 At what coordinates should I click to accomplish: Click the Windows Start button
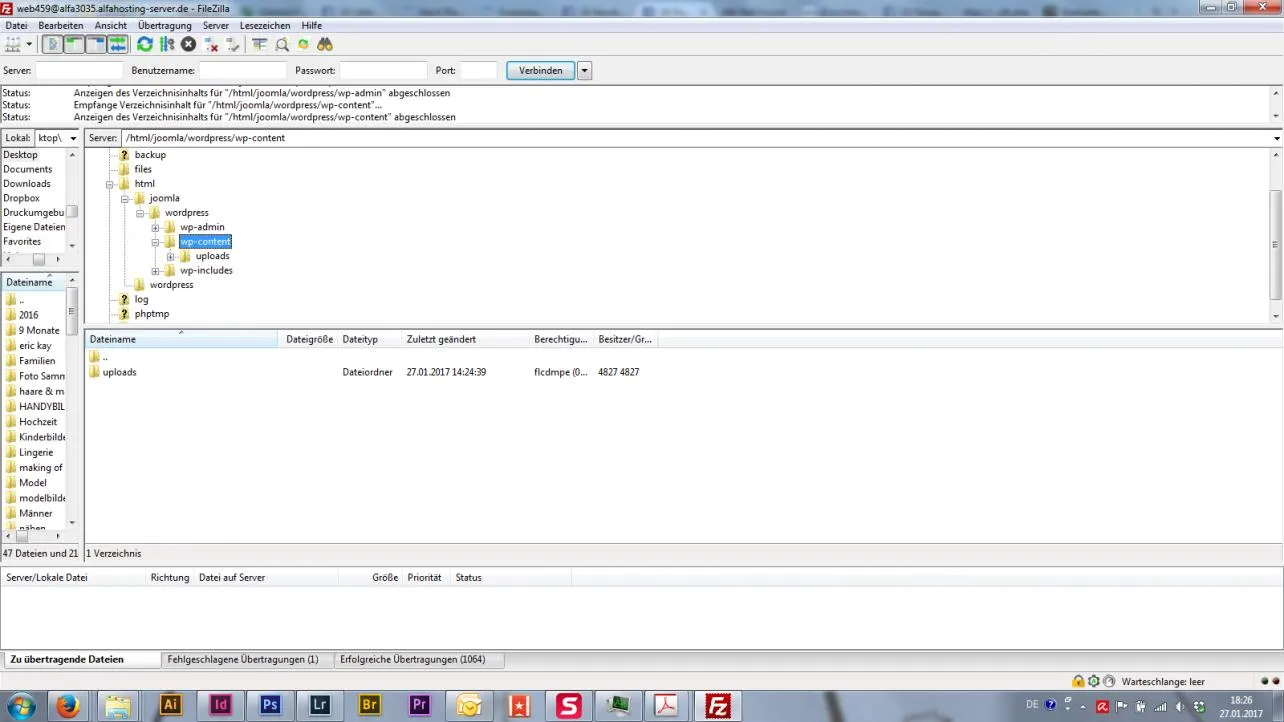pyautogui.click(x=20, y=705)
